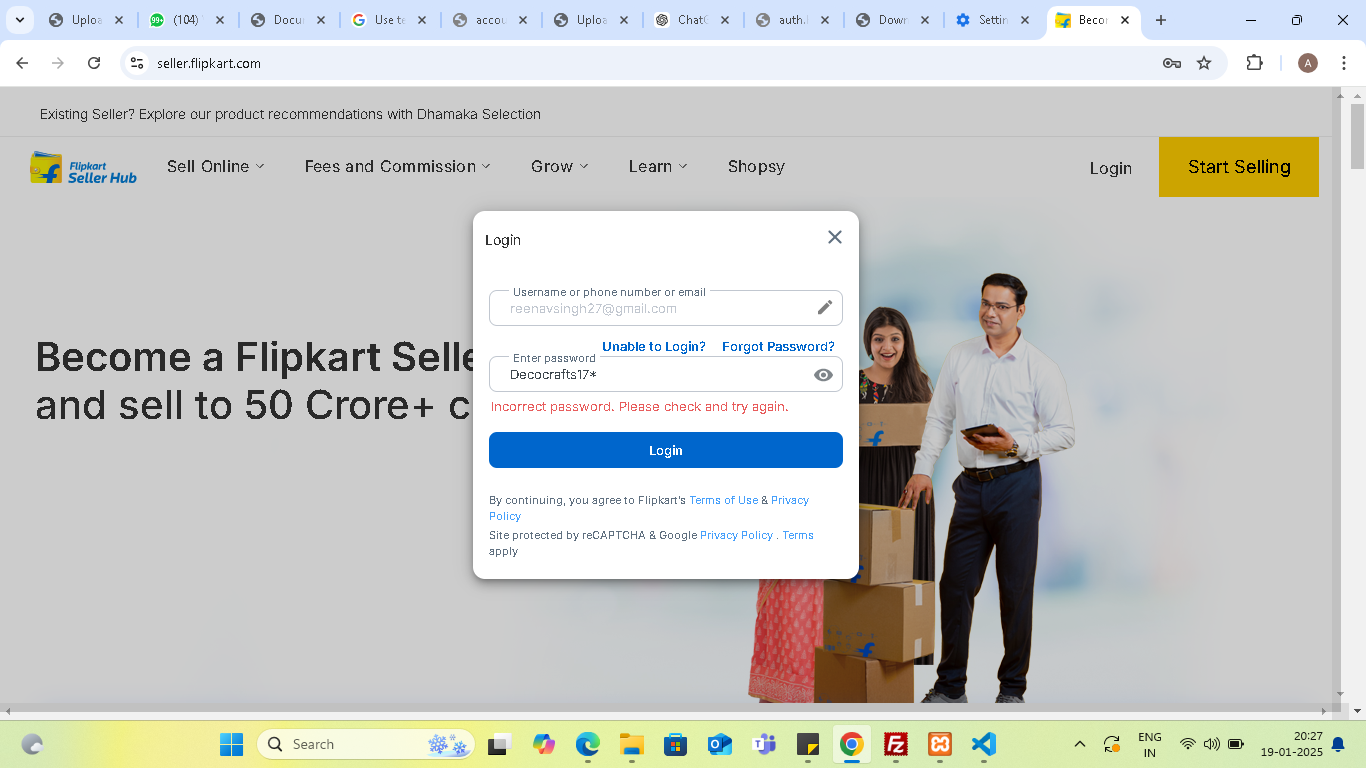1366x768 pixels.
Task: Expand the Learn dropdown
Action: point(657,166)
